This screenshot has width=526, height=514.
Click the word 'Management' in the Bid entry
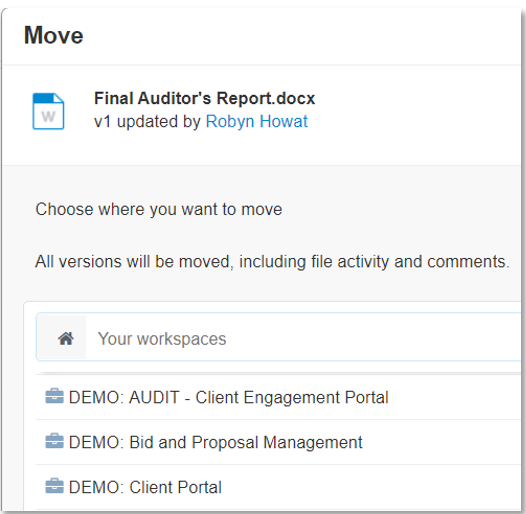(313, 442)
